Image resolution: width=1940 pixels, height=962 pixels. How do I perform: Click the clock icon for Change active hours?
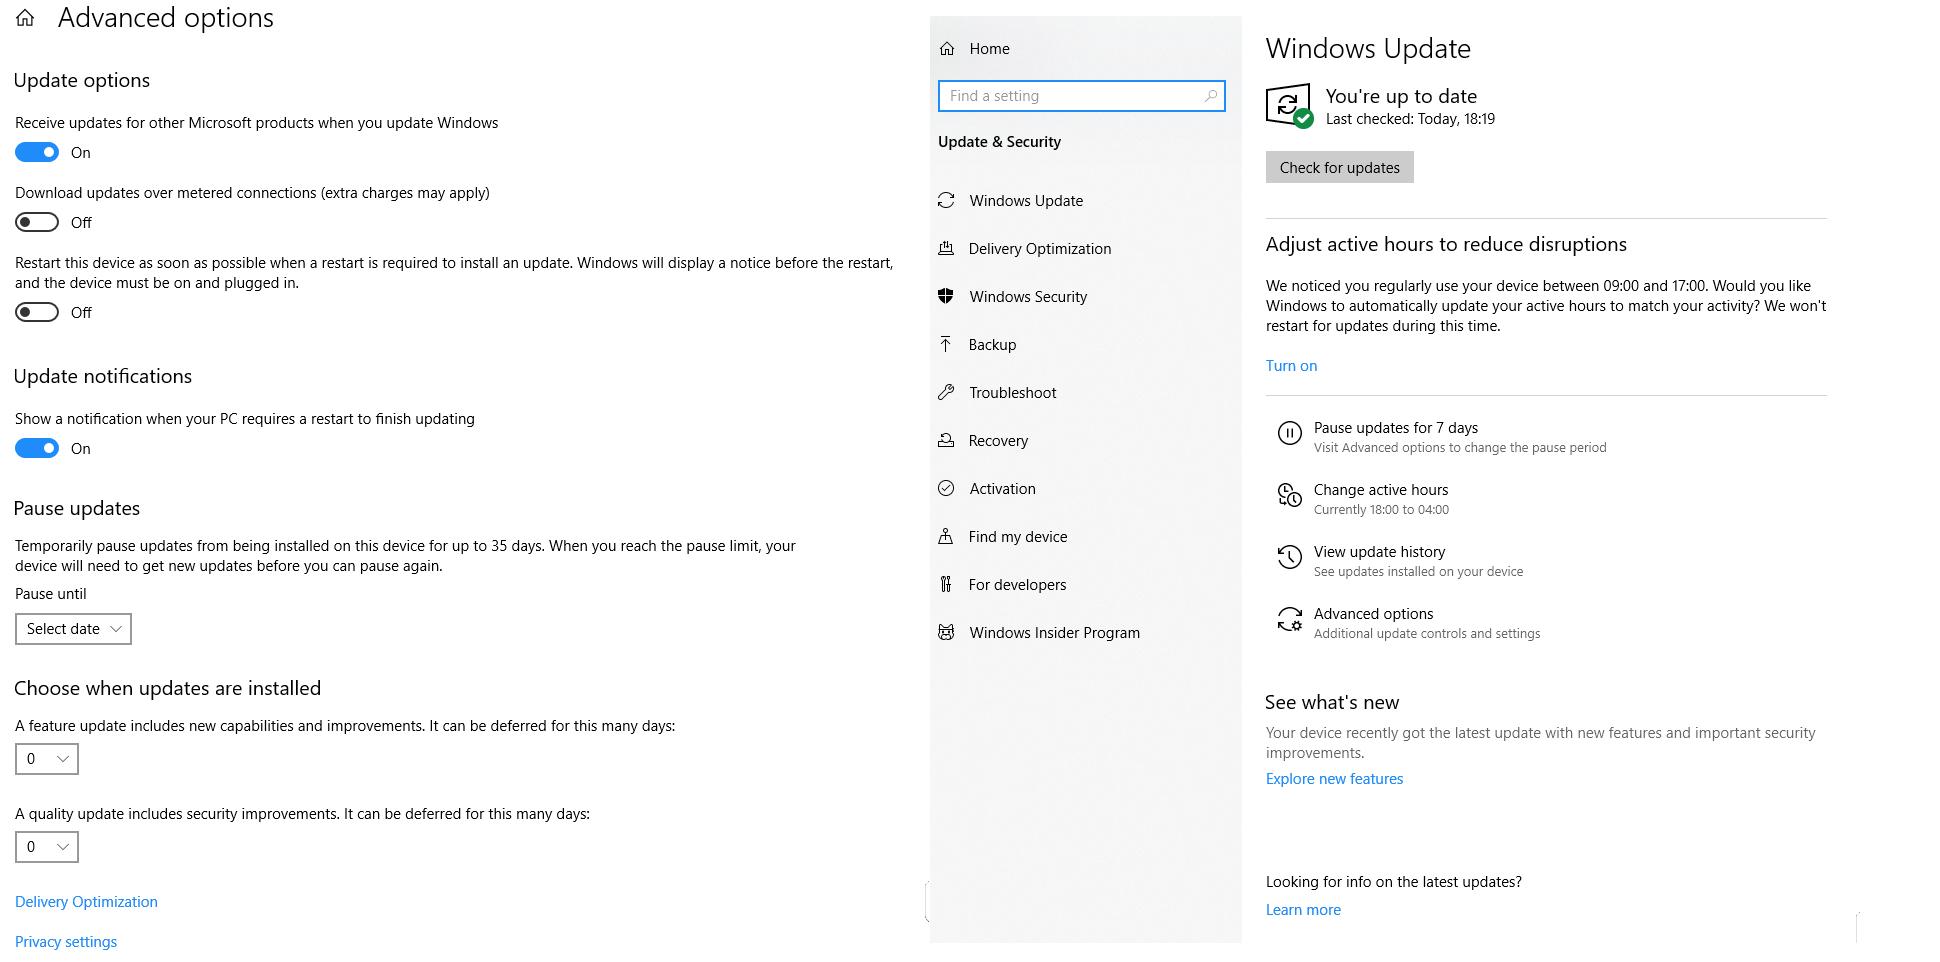[x=1290, y=495]
